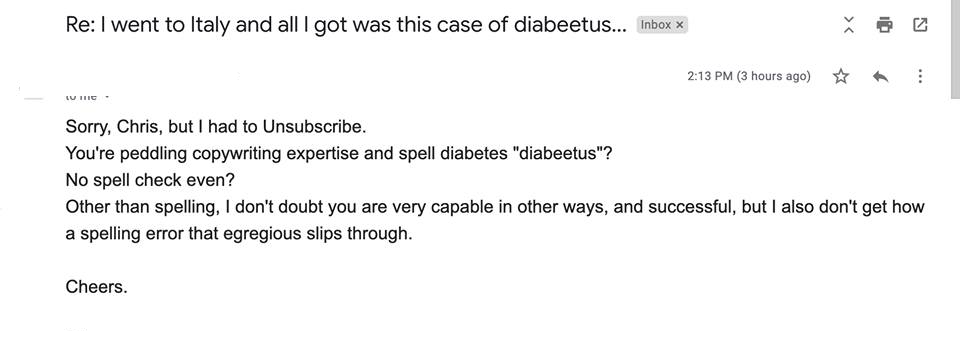Open the email in a new window
Viewport: 960px width, 362px height.
pyautogui.click(x=920, y=25)
